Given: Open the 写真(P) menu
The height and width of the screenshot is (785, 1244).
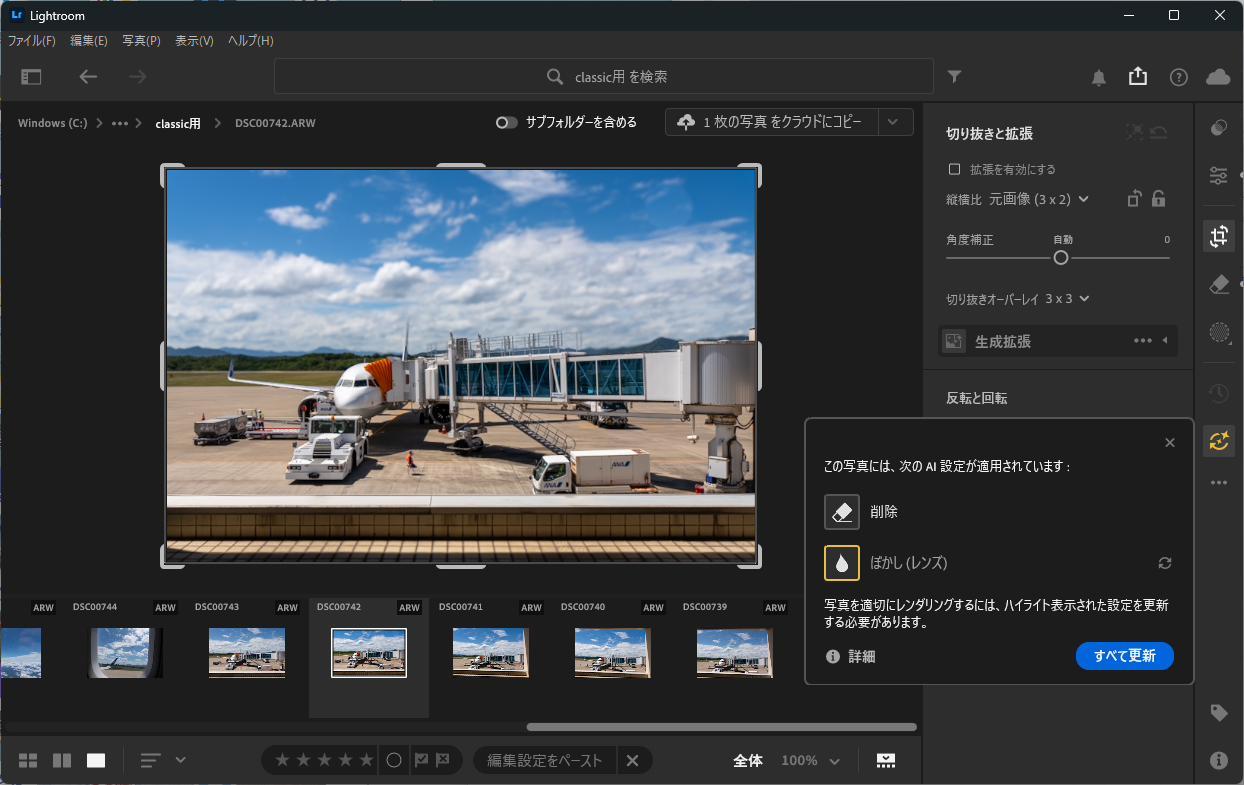Looking at the screenshot, I should point(141,41).
